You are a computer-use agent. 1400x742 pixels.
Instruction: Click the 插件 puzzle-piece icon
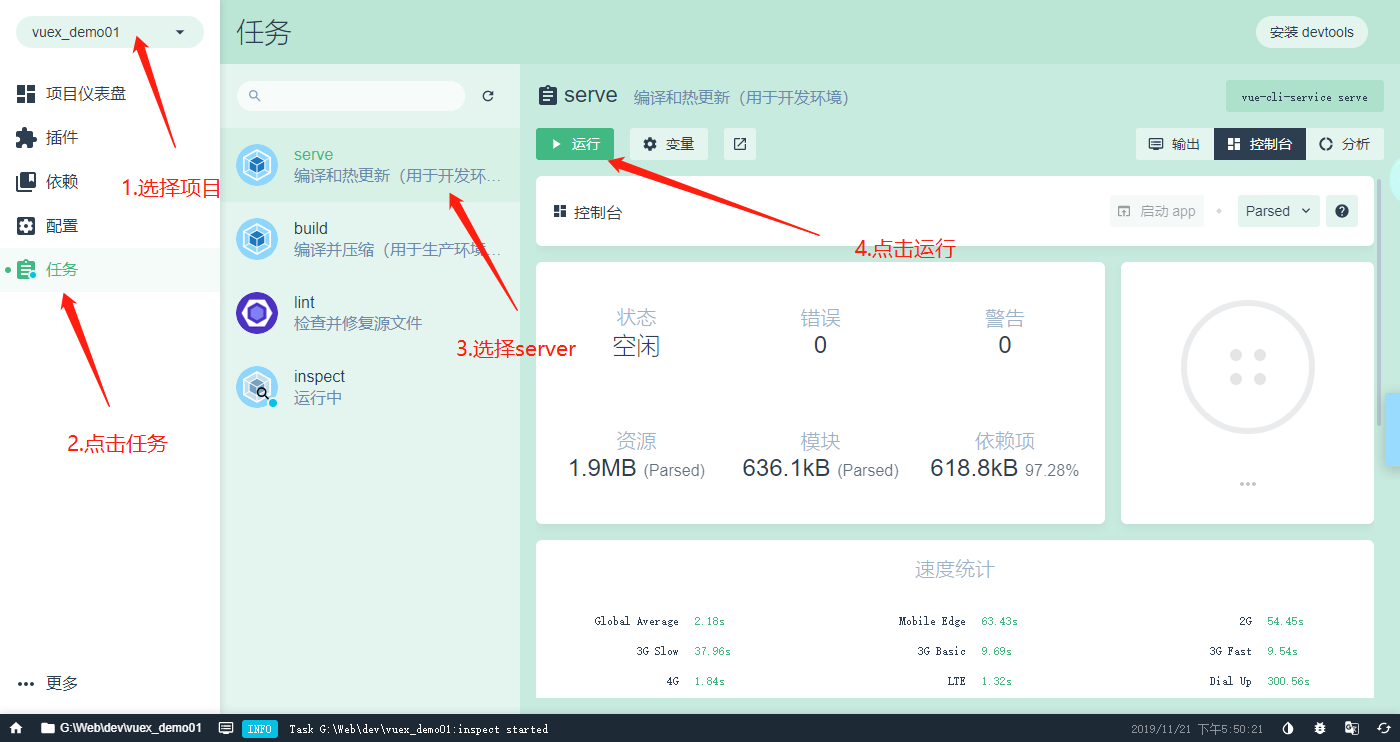[26, 138]
